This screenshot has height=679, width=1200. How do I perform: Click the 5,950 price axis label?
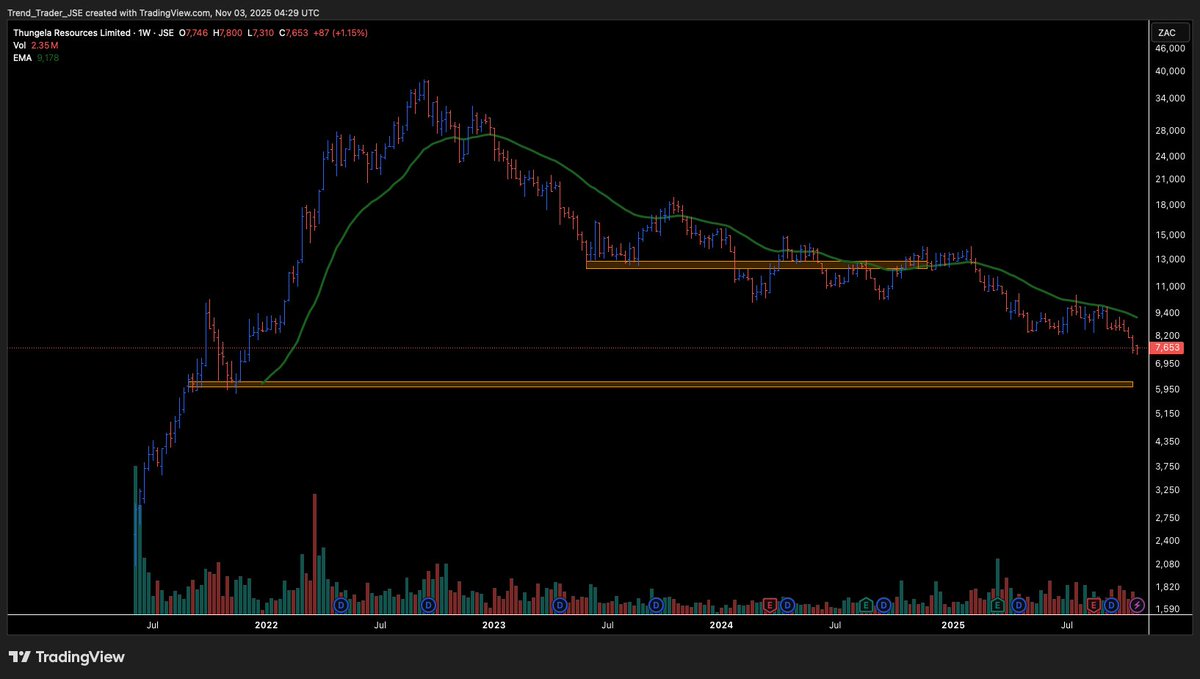click(x=1168, y=389)
